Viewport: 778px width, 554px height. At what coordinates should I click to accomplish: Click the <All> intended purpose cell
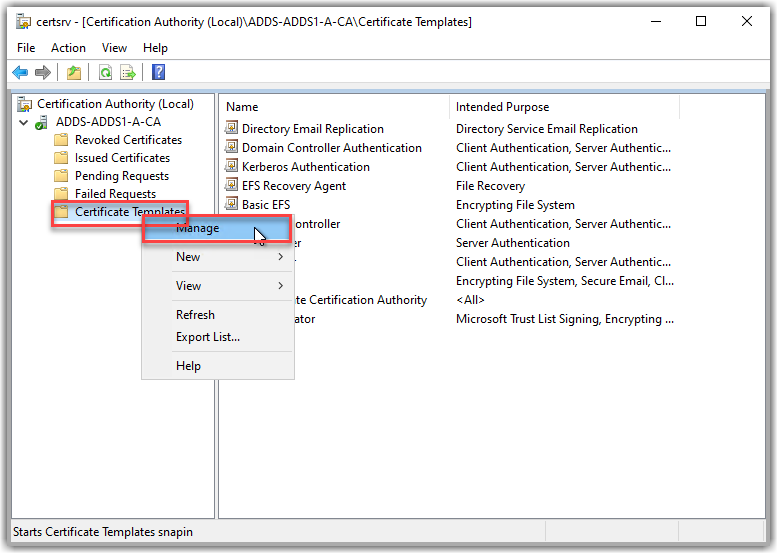point(470,300)
